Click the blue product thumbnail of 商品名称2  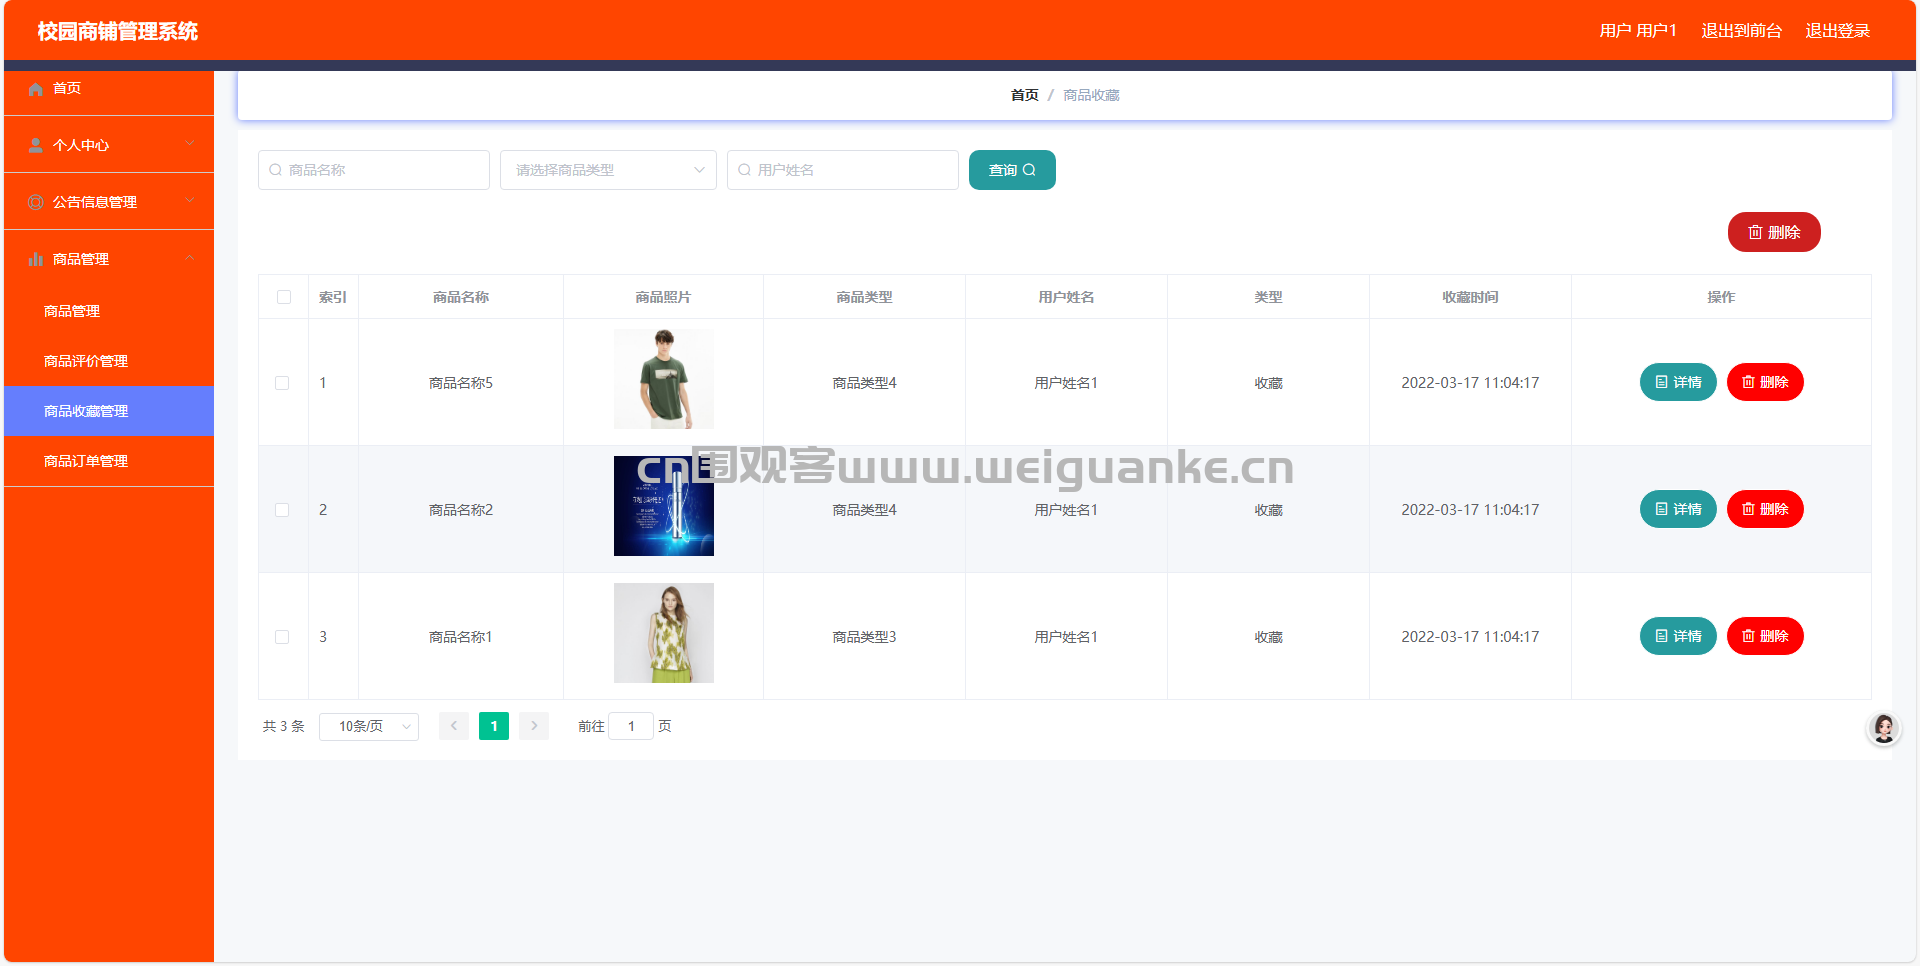pos(664,506)
